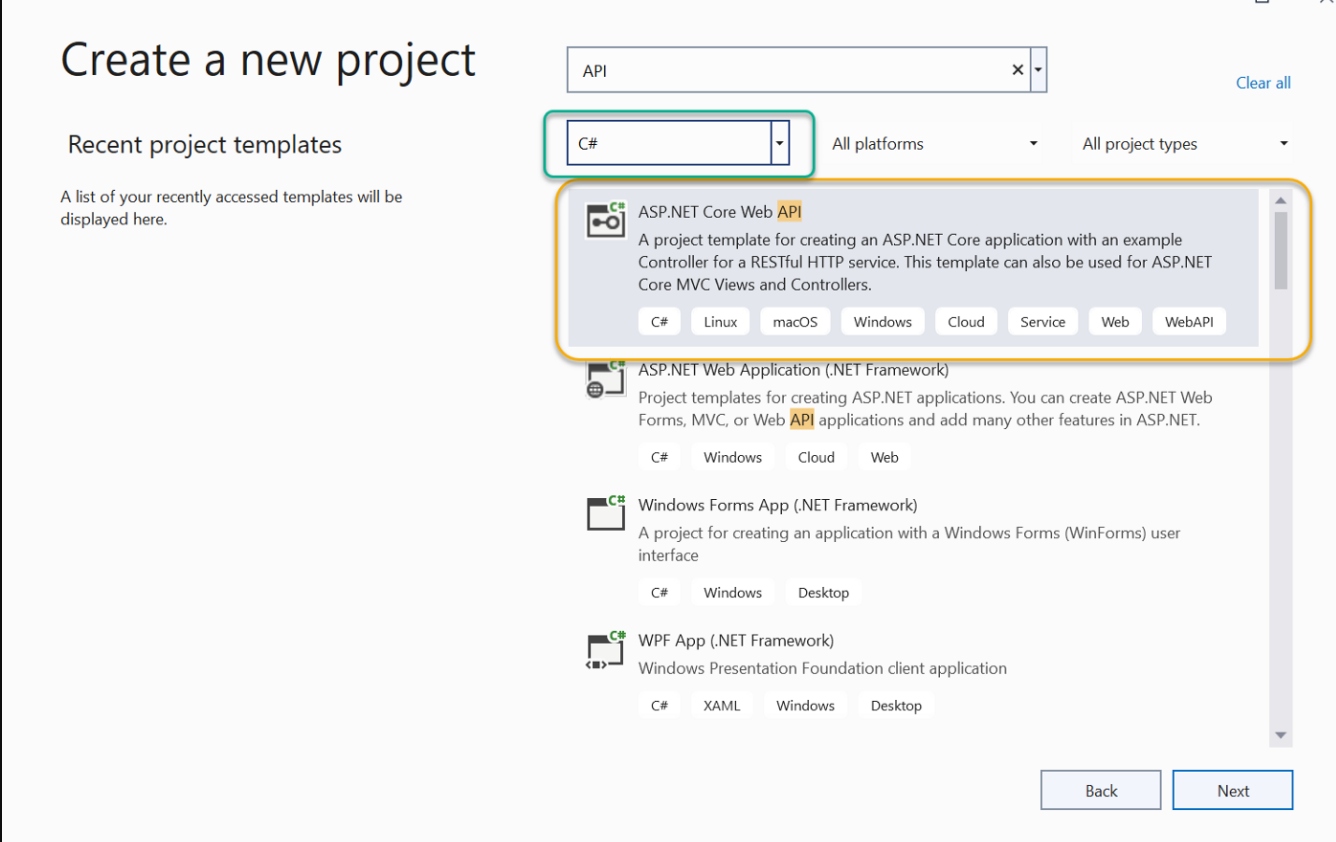Open the C# language filter dropdown

[780, 144]
